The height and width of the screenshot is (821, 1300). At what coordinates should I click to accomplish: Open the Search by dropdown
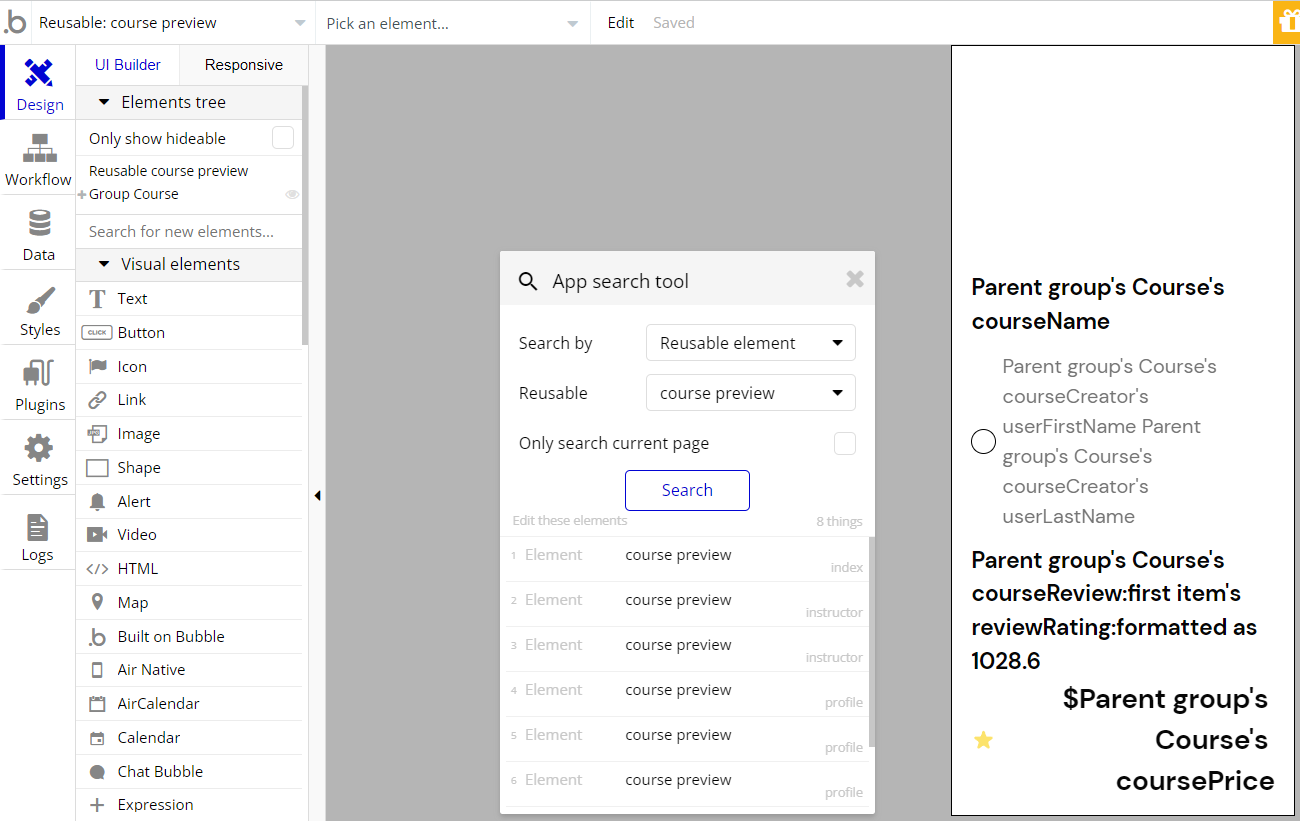tap(750, 343)
